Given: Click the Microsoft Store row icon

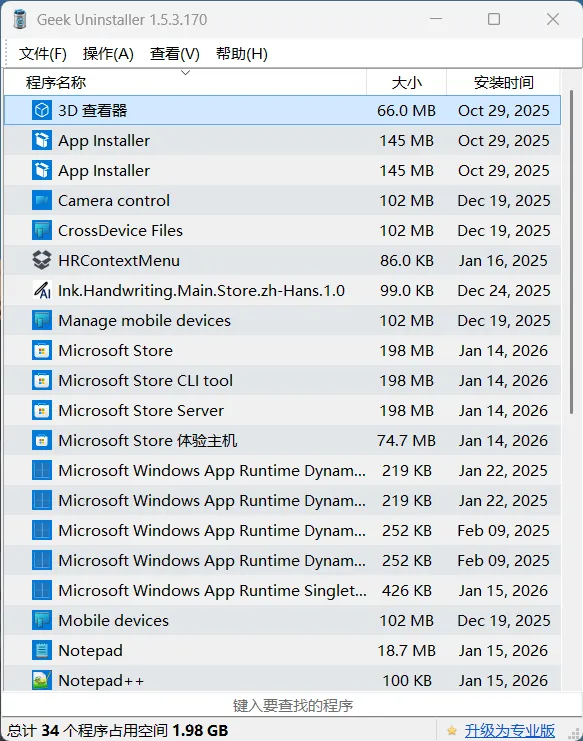Looking at the screenshot, I should (42, 351).
